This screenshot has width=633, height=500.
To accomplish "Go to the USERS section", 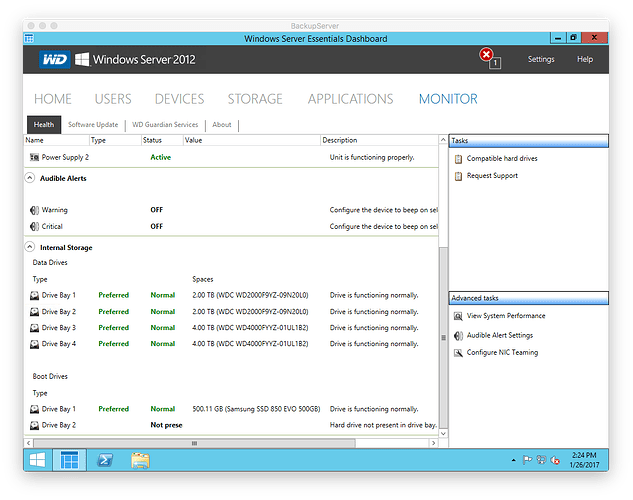I will (x=113, y=99).
